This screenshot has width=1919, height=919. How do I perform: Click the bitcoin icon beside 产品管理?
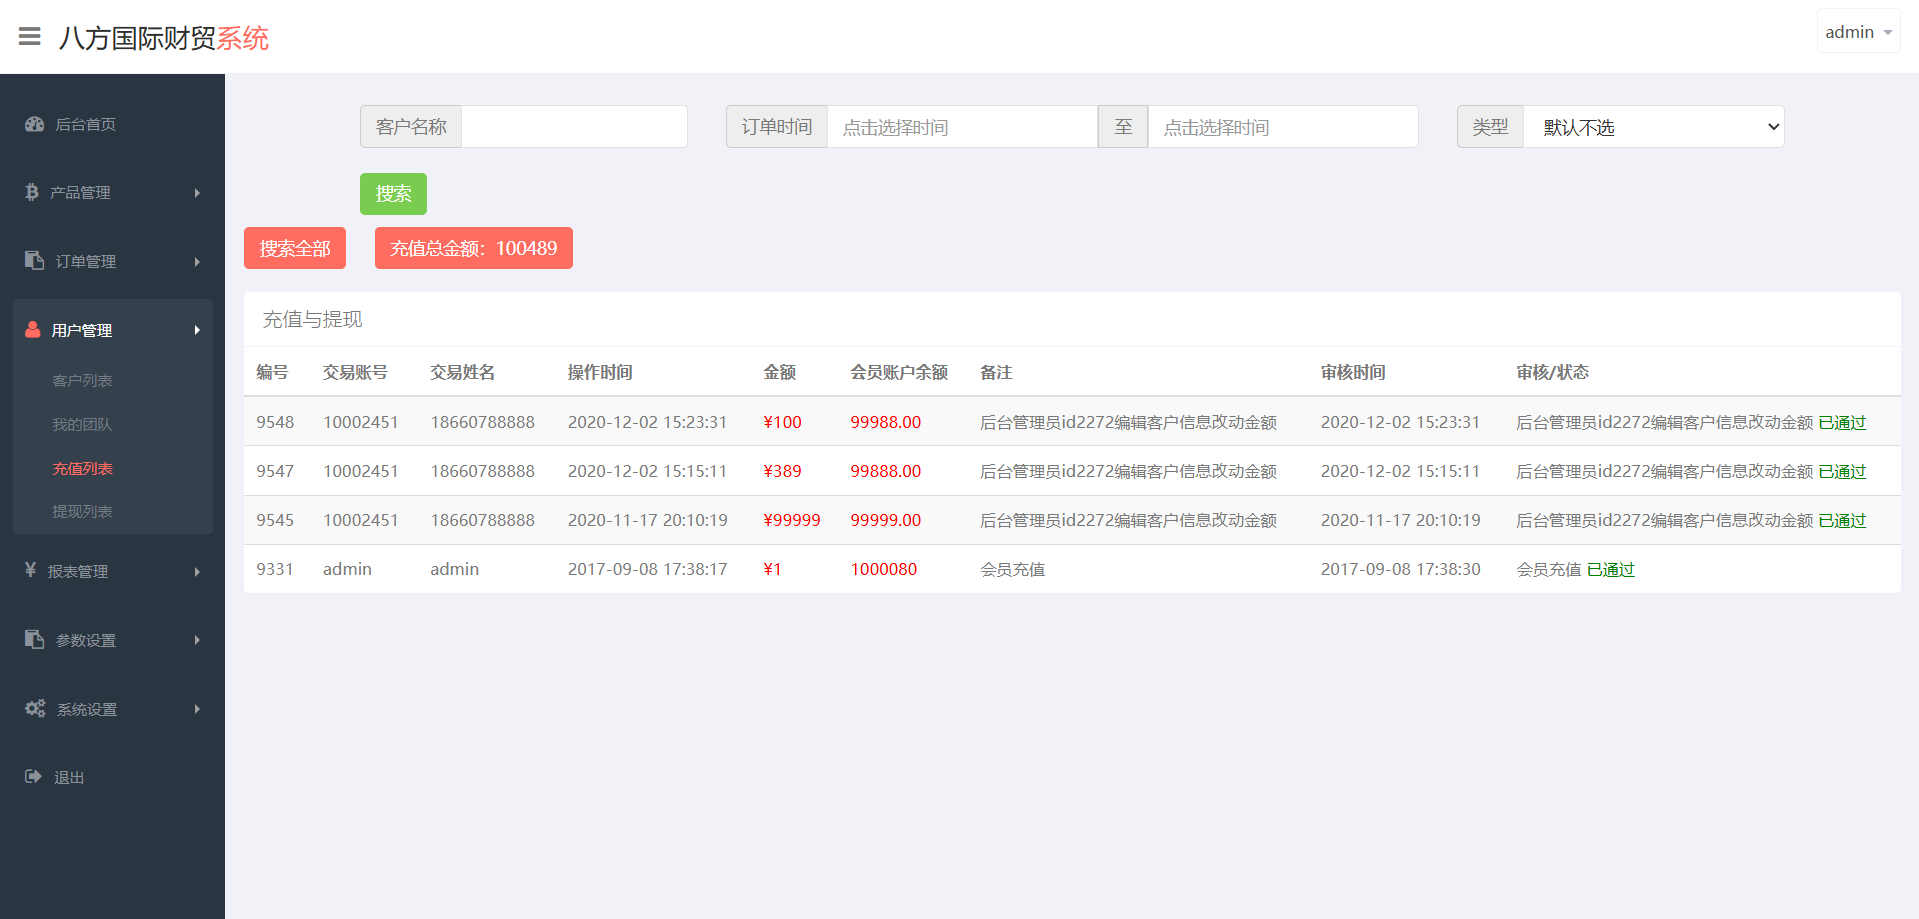coord(32,192)
